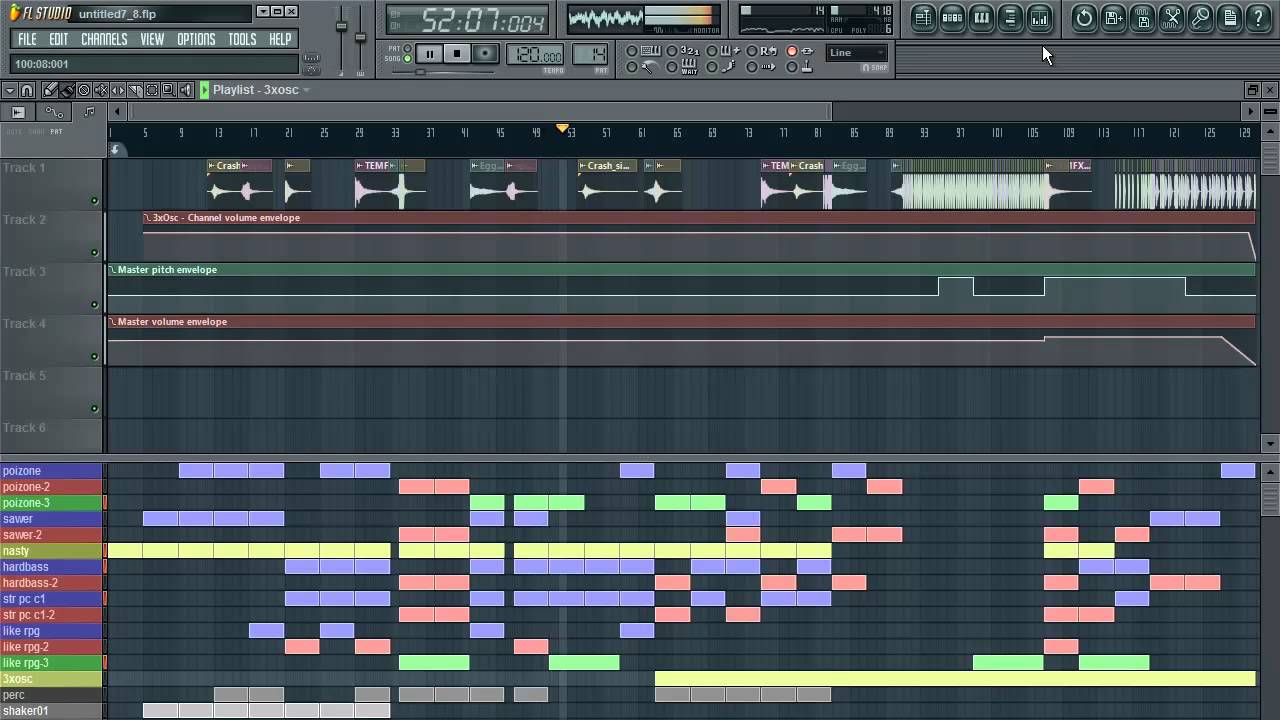
Task: Select SONG playback mode
Action: 408,58
